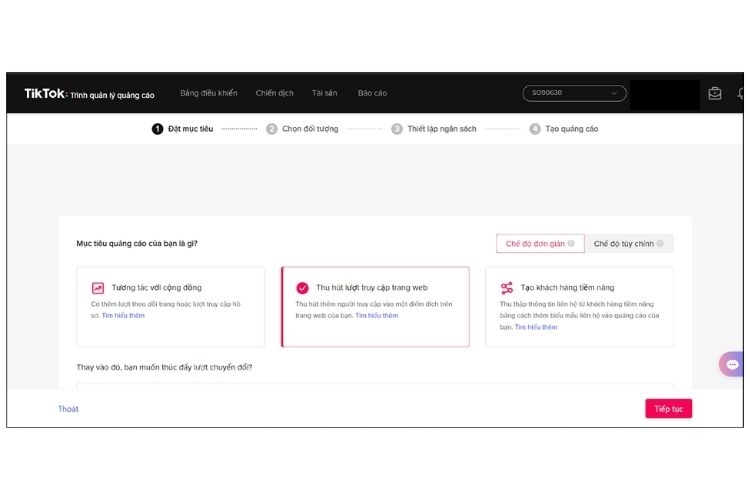Click the 'Tương tác với cộng đồng' chart icon

click(x=98, y=288)
